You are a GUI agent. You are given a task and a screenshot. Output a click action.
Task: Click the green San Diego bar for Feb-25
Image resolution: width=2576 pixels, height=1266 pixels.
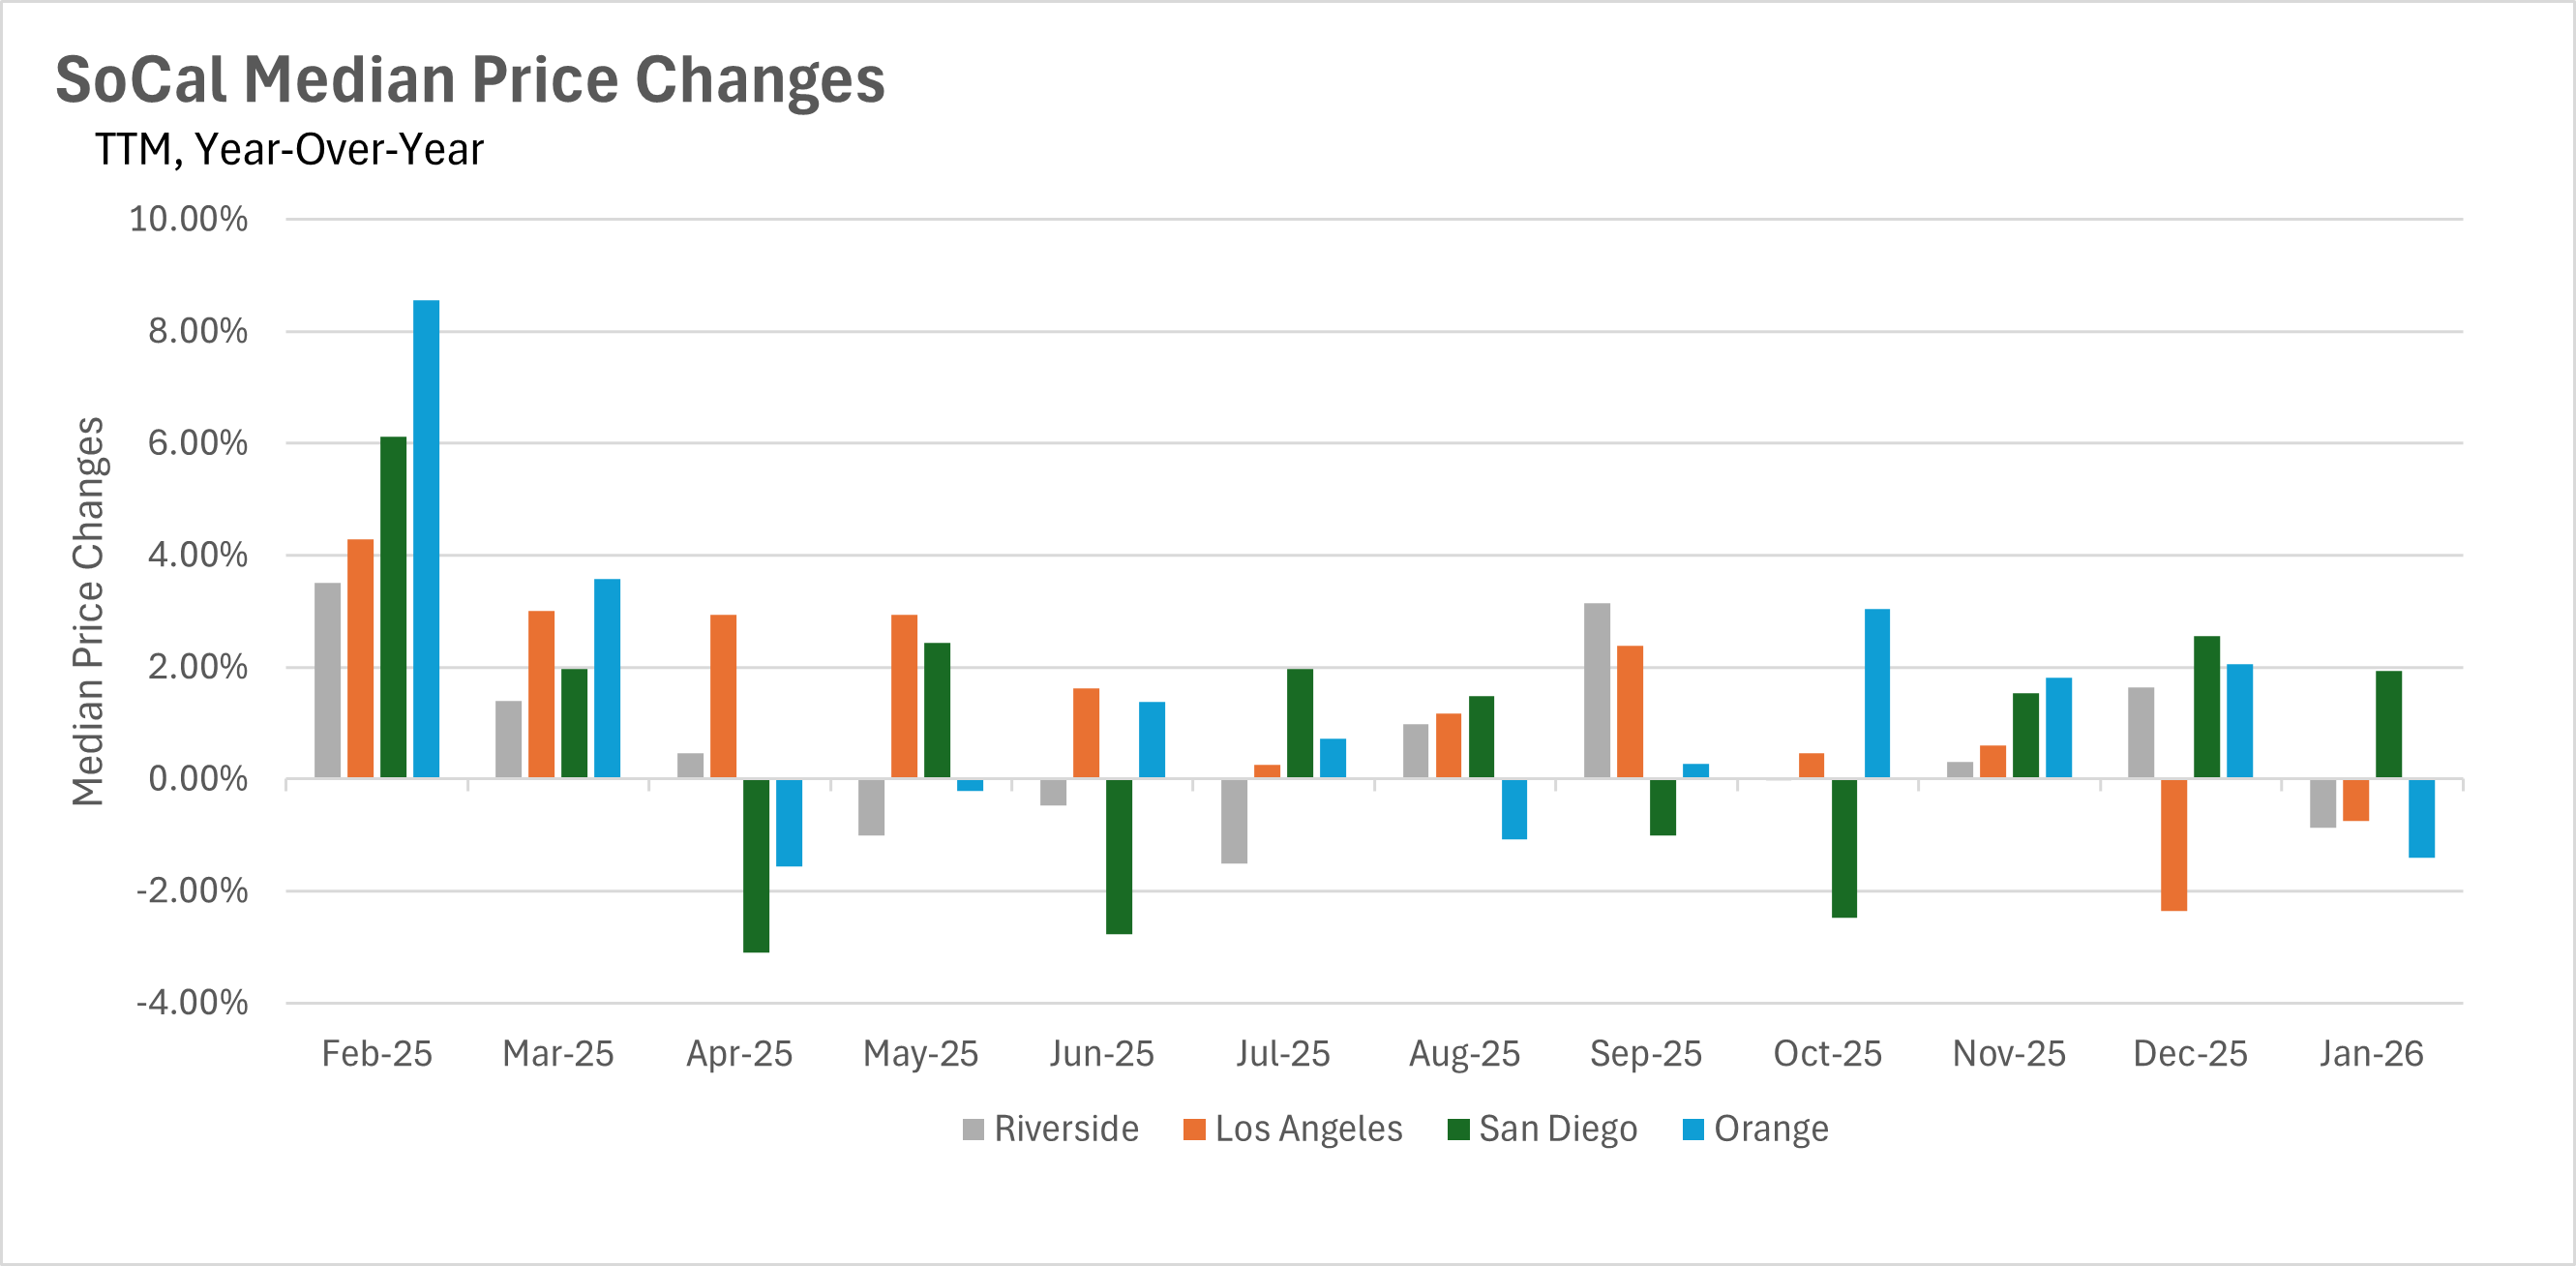click(x=393, y=607)
